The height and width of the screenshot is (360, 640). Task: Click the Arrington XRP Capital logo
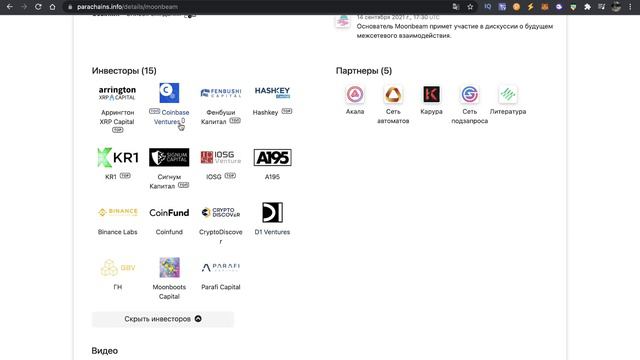(117, 93)
